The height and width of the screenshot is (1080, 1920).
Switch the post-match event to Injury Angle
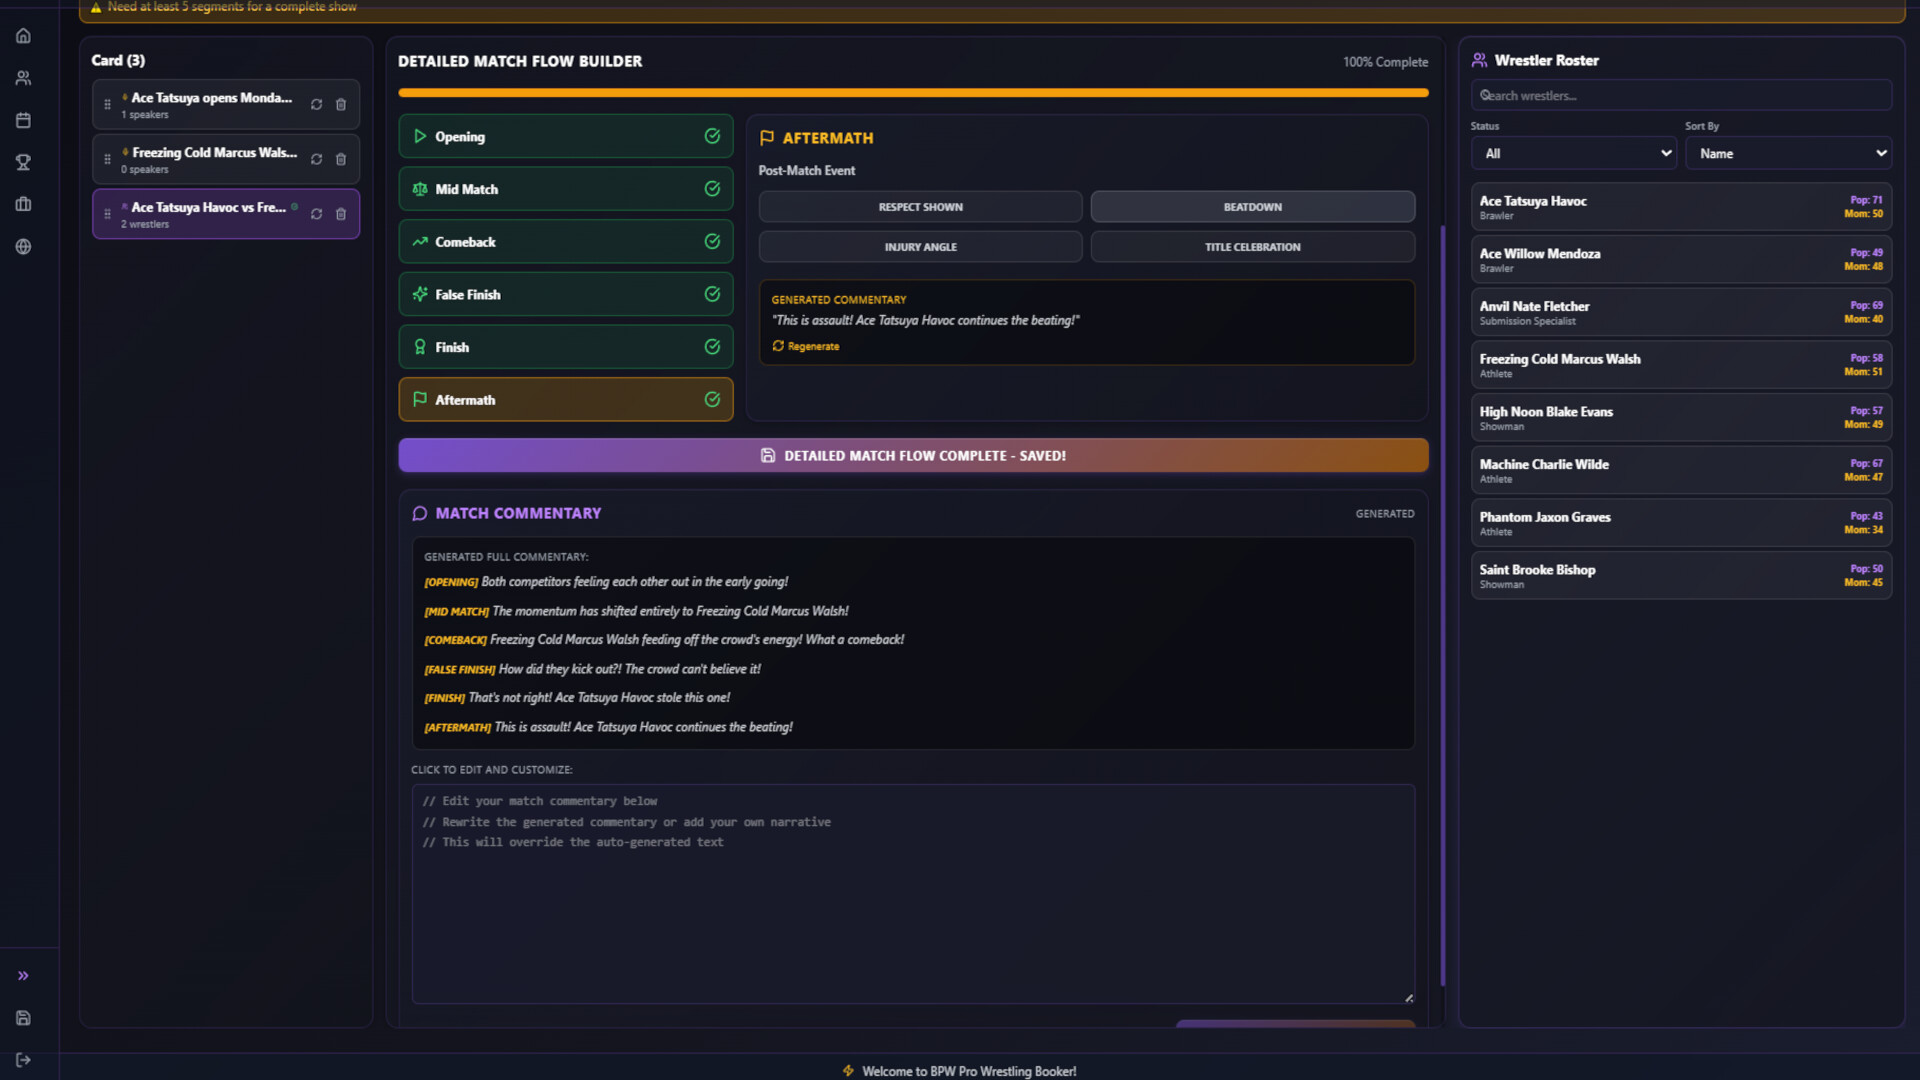click(x=919, y=246)
